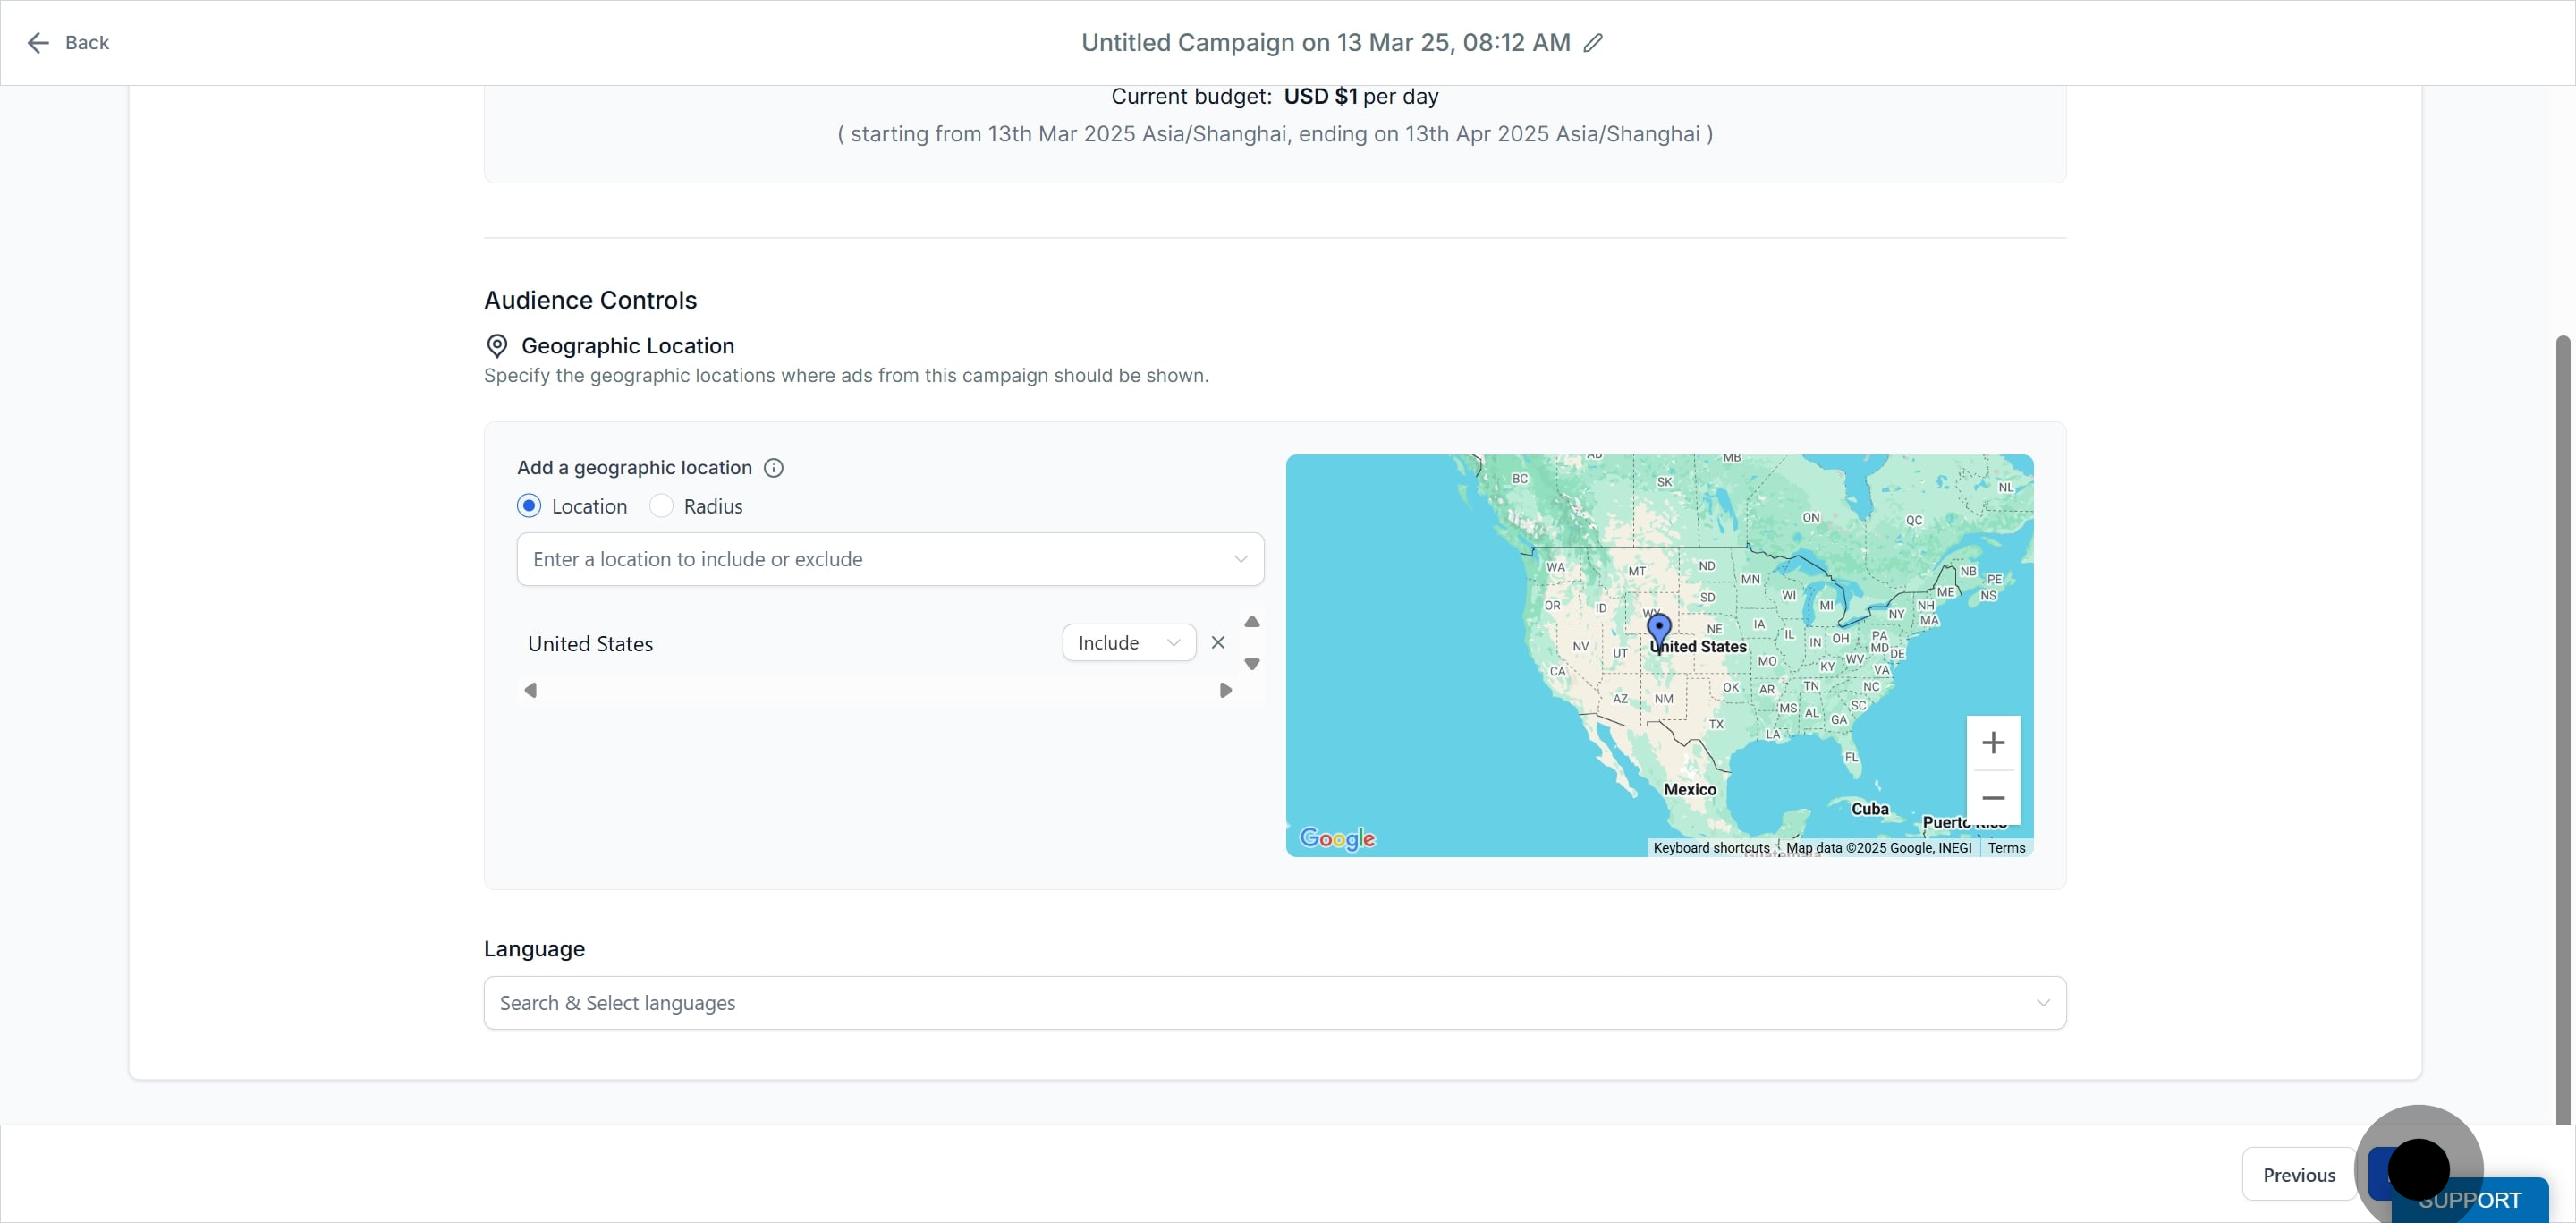Viewport: 2576px width, 1223px height.
Task: Select the Location radio button
Action: [x=529, y=506]
